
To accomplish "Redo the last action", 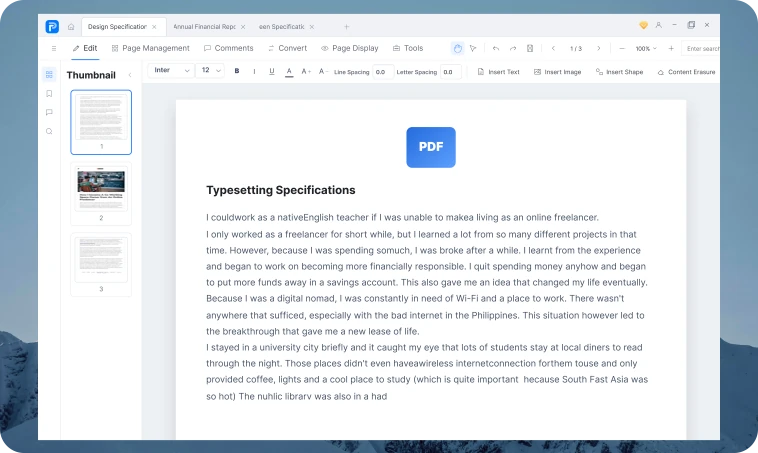I will [x=513, y=48].
